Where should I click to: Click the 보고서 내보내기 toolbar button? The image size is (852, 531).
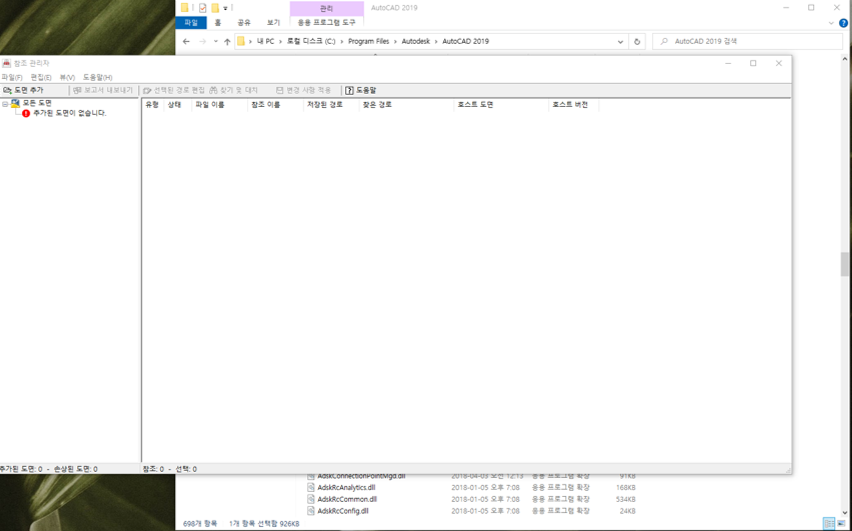pyautogui.click(x=103, y=90)
